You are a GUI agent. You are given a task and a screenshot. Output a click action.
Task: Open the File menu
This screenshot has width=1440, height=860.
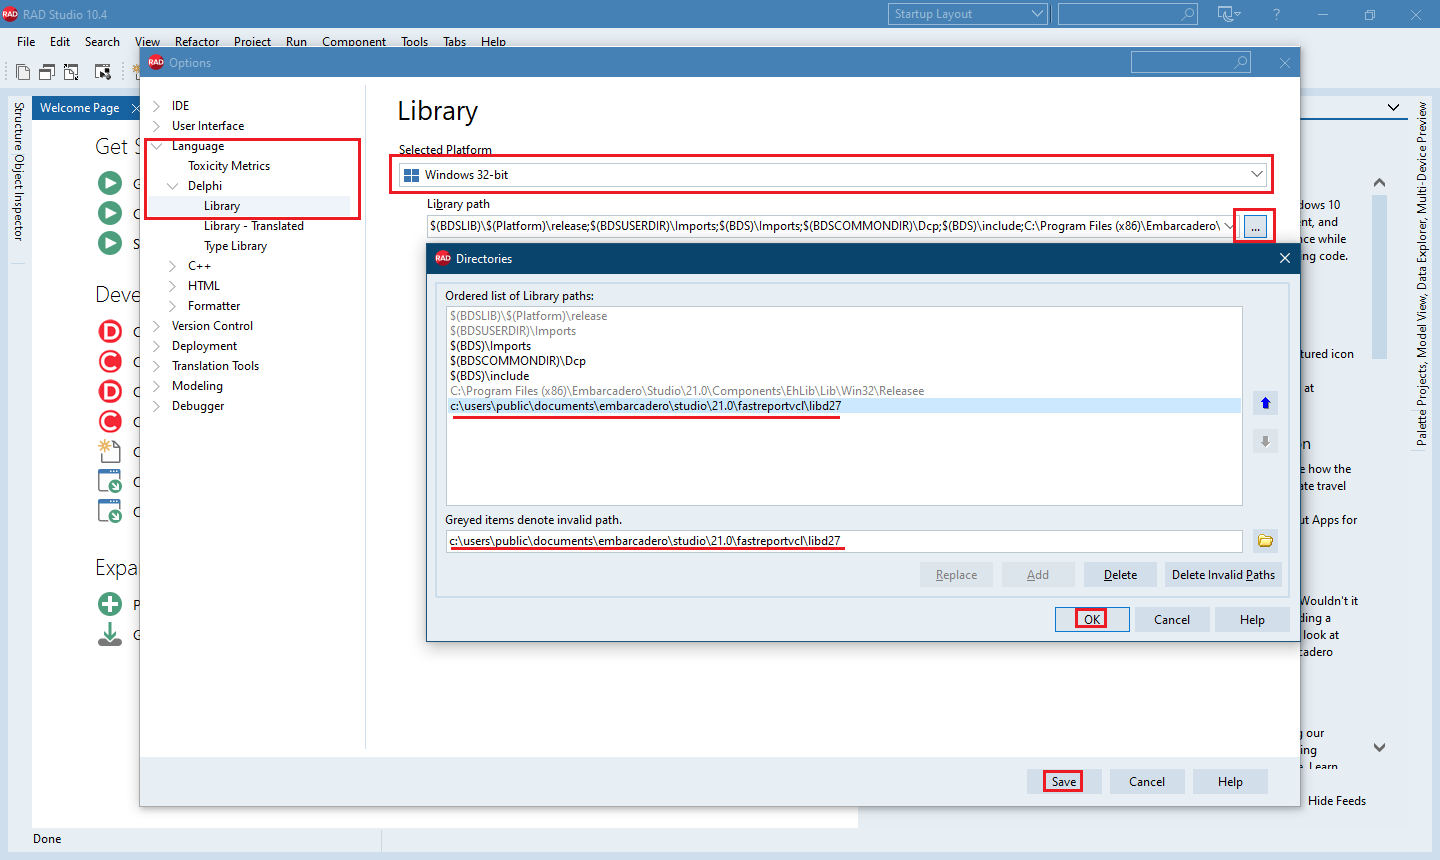coord(26,42)
